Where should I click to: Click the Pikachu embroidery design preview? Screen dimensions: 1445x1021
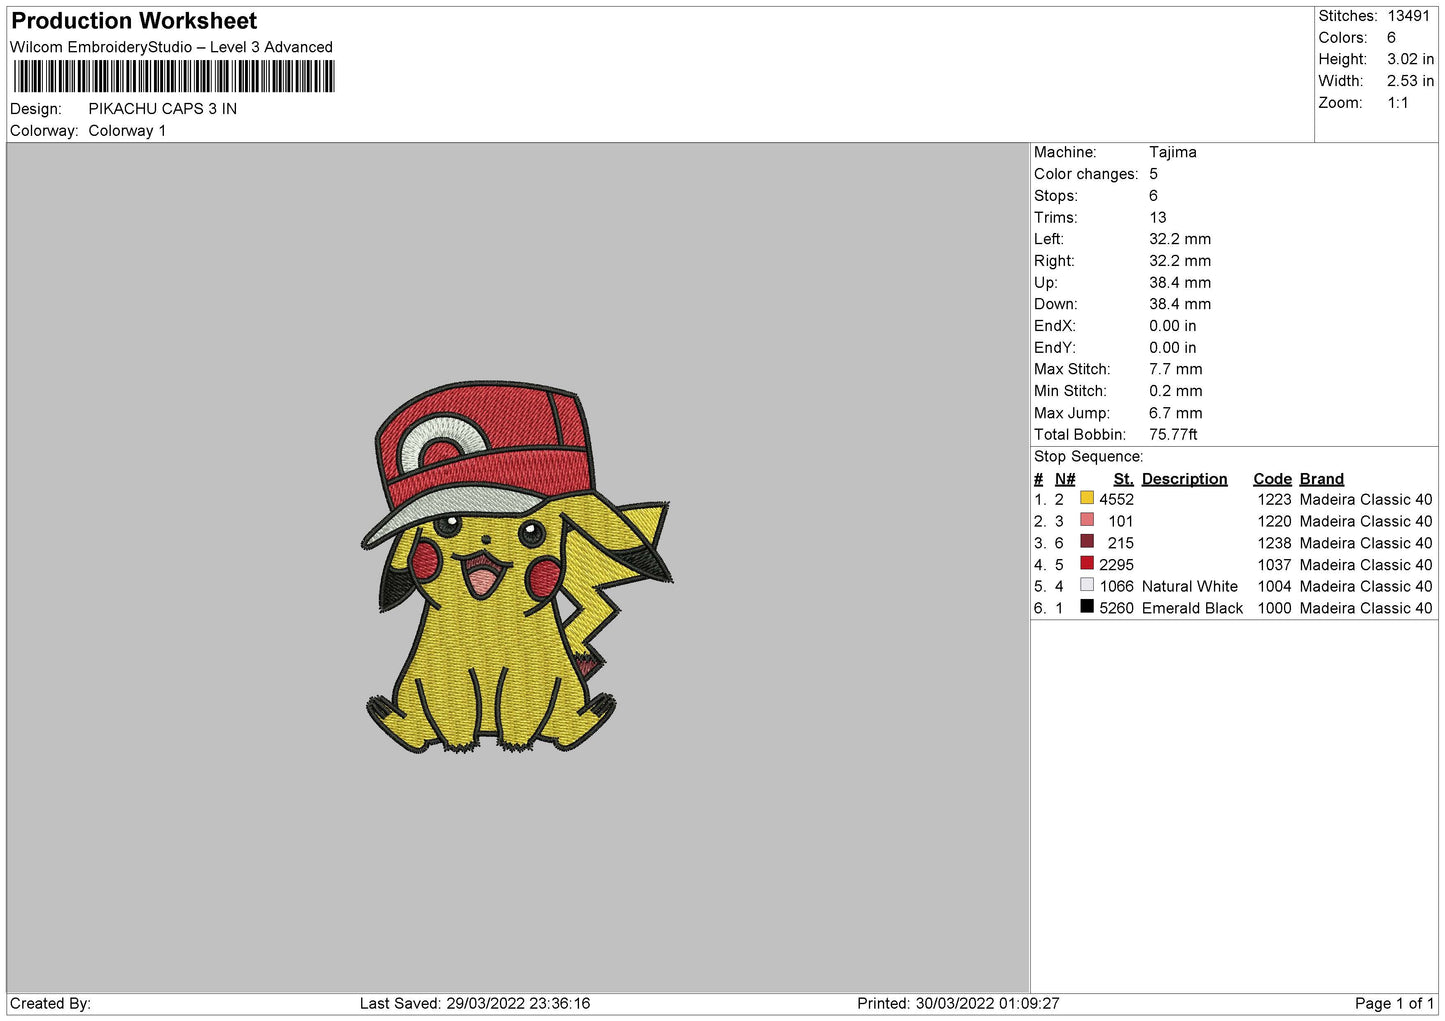pos(515,566)
